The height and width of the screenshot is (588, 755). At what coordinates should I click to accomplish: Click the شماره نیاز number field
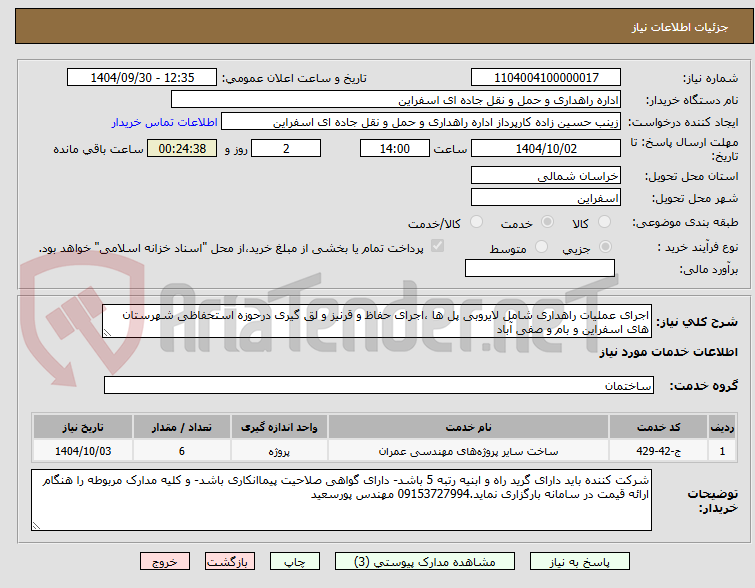[546, 78]
